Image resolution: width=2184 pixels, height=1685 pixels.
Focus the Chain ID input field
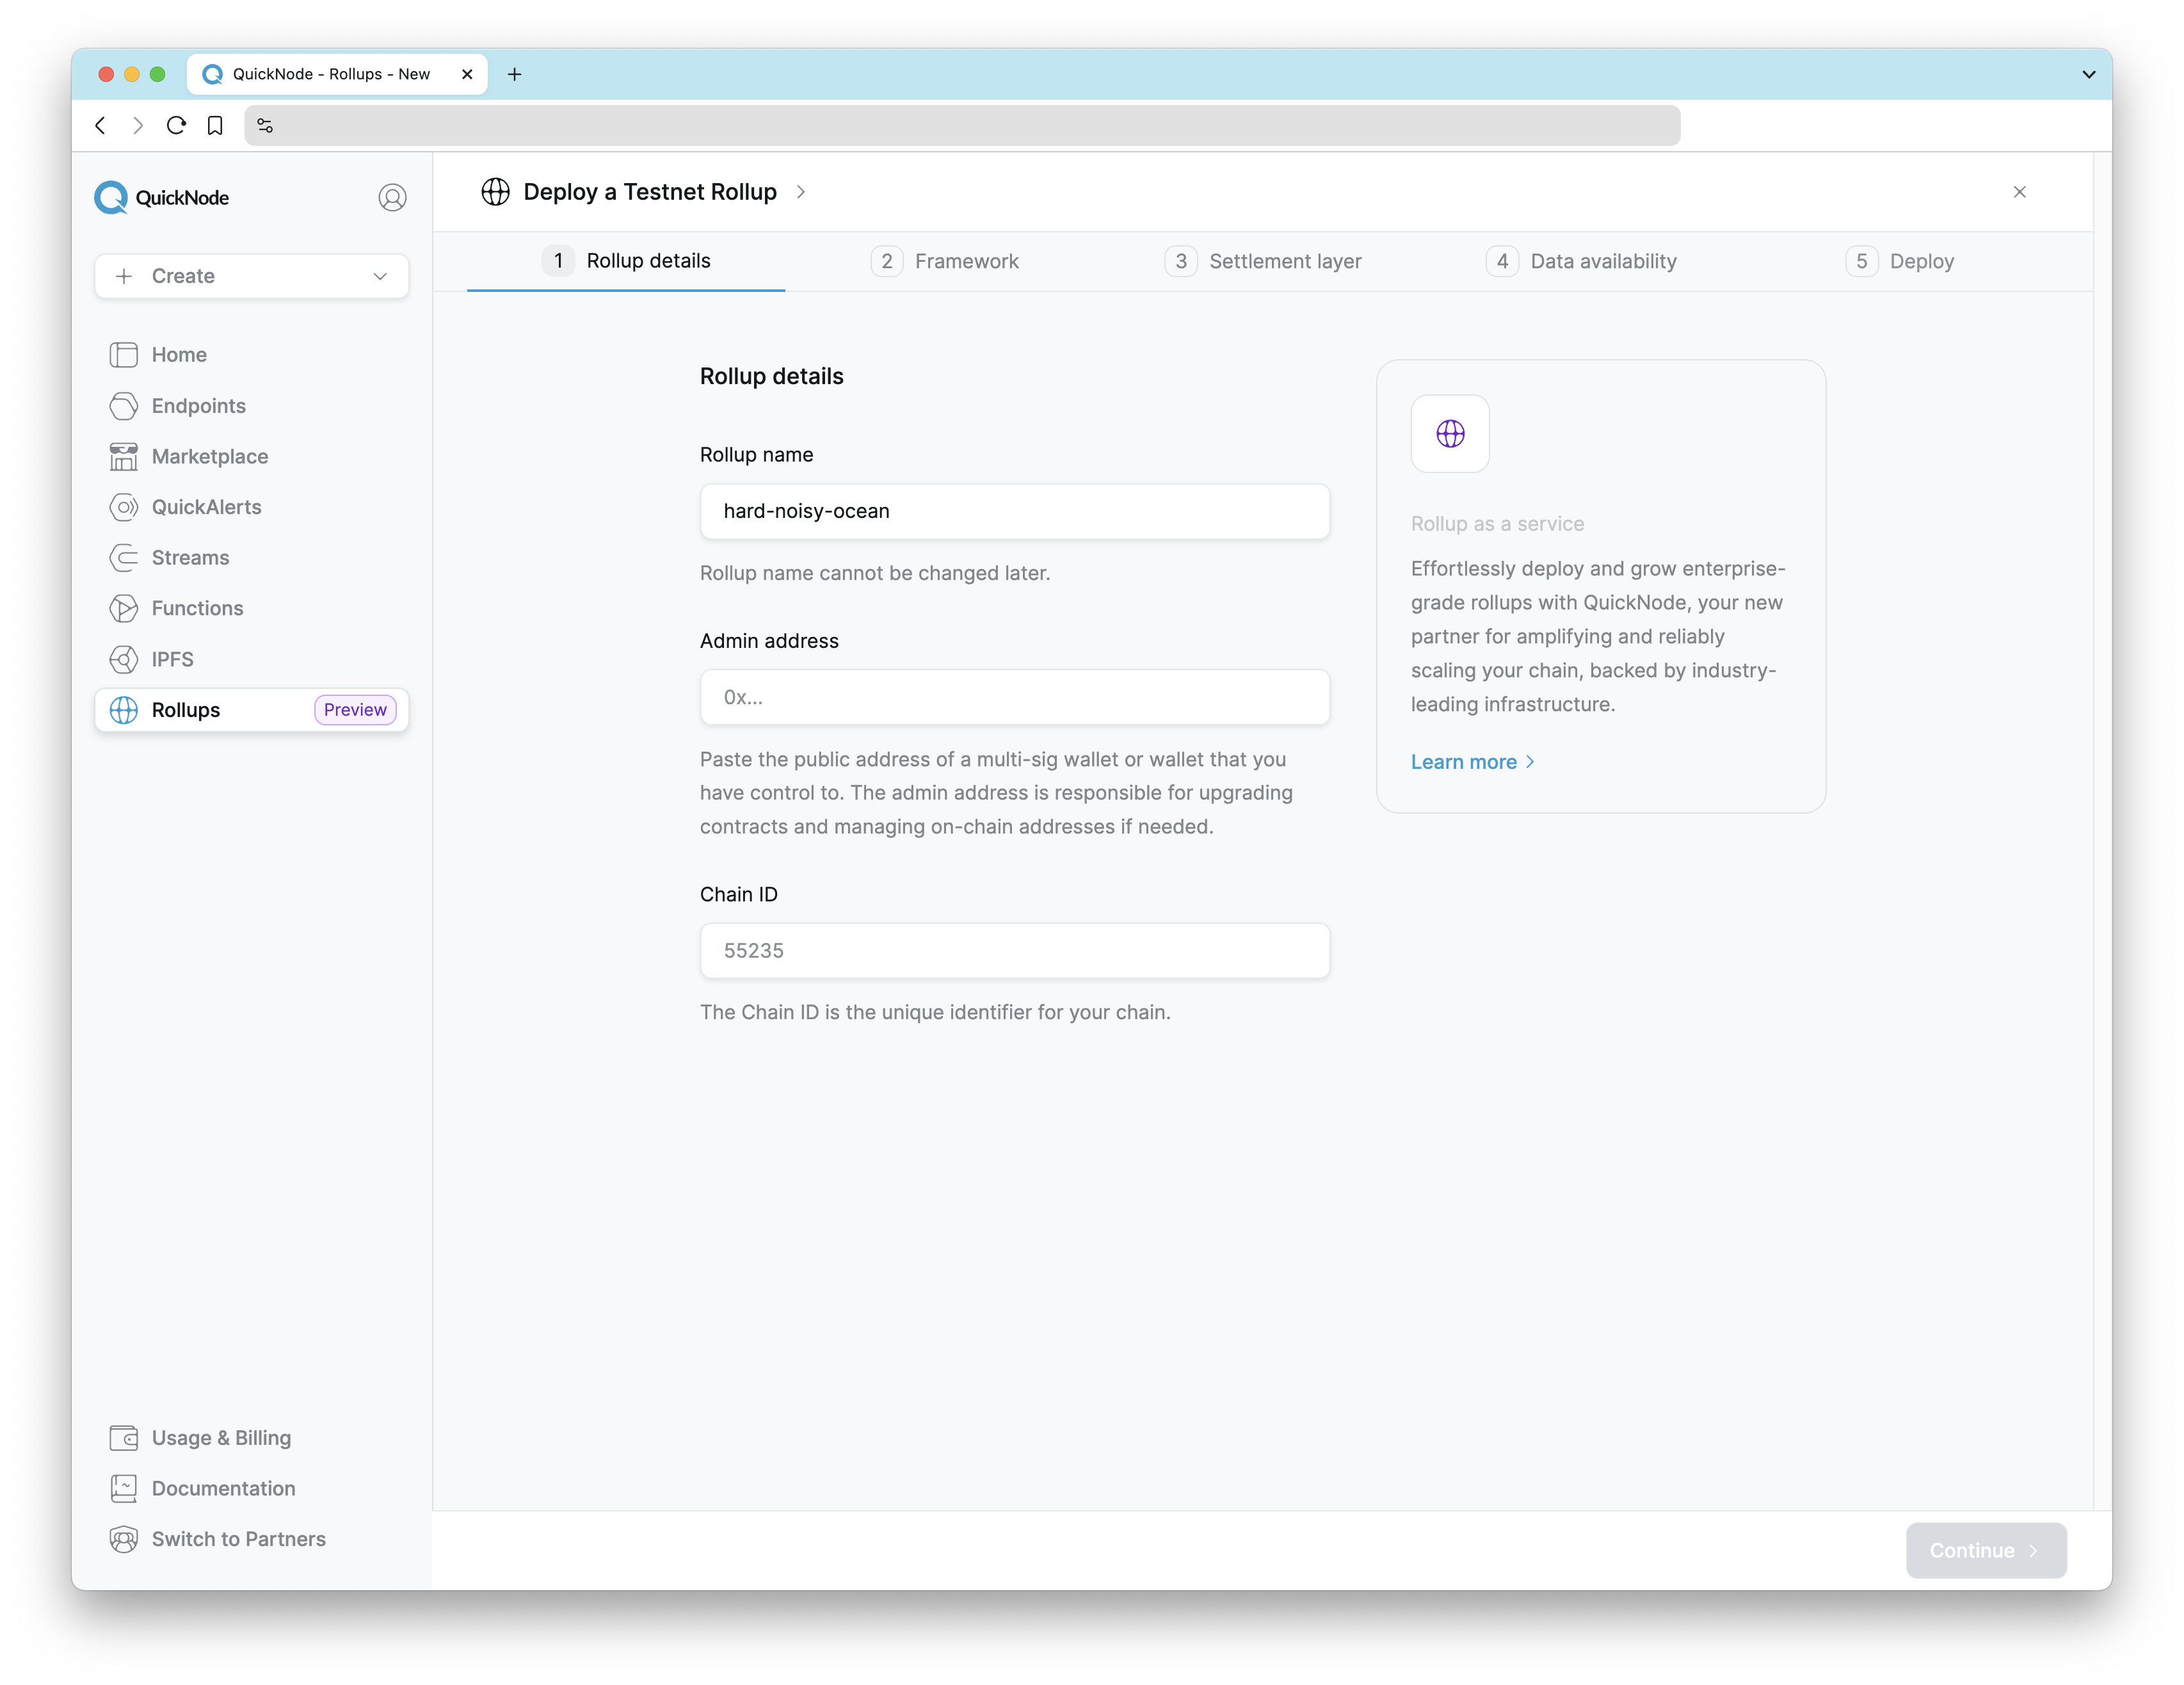coord(1014,951)
